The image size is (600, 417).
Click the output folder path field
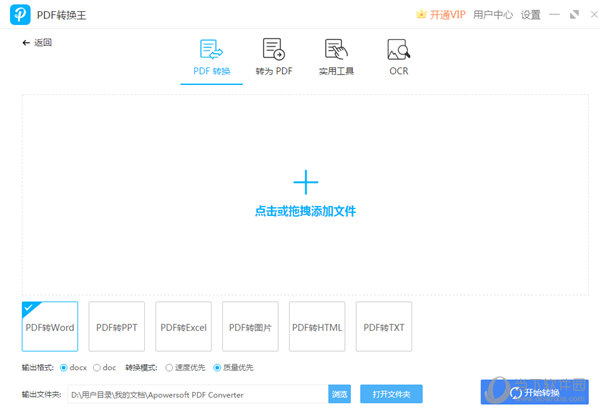(198, 394)
